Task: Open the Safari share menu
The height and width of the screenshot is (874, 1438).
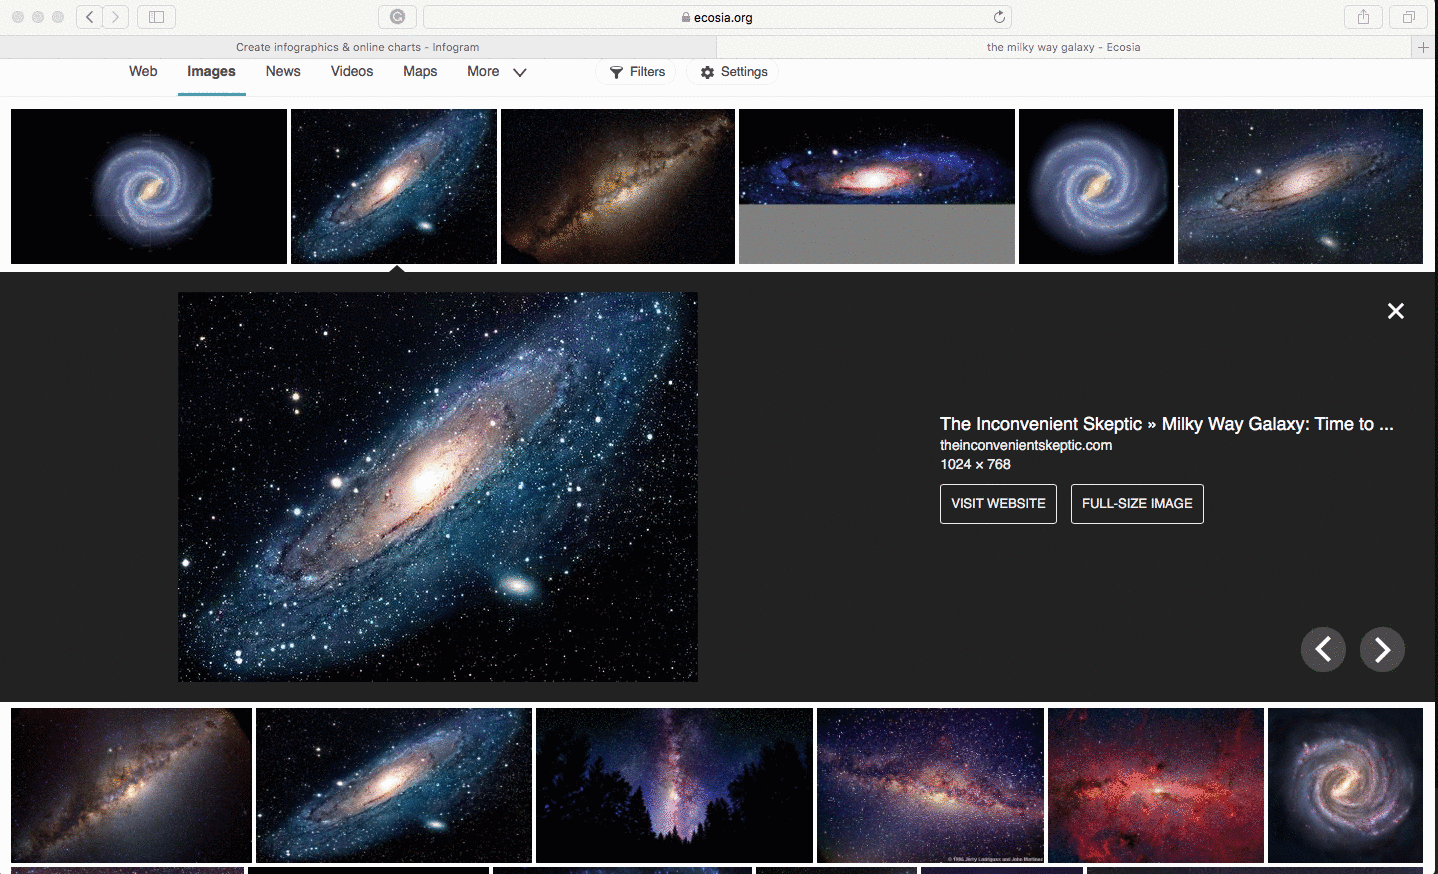Action: (x=1363, y=17)
